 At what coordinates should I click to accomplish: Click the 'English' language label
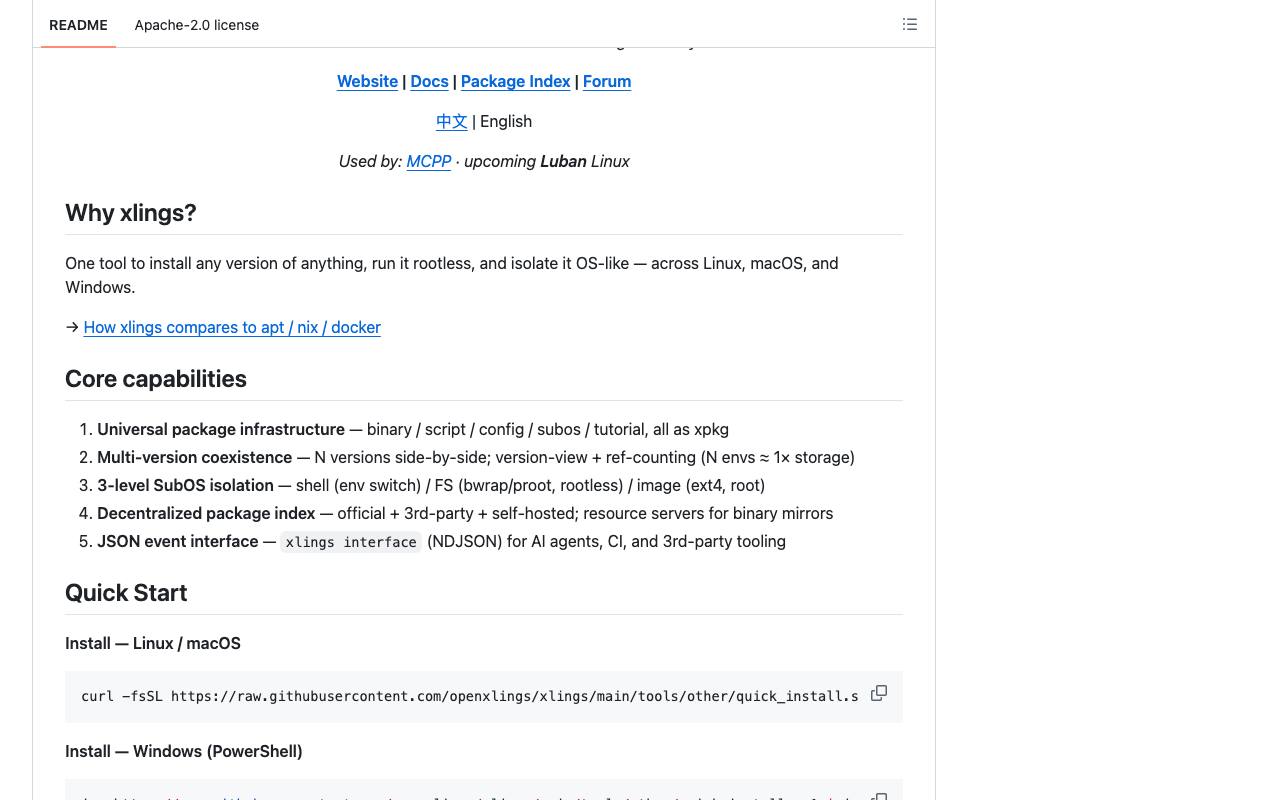point(506,122)
